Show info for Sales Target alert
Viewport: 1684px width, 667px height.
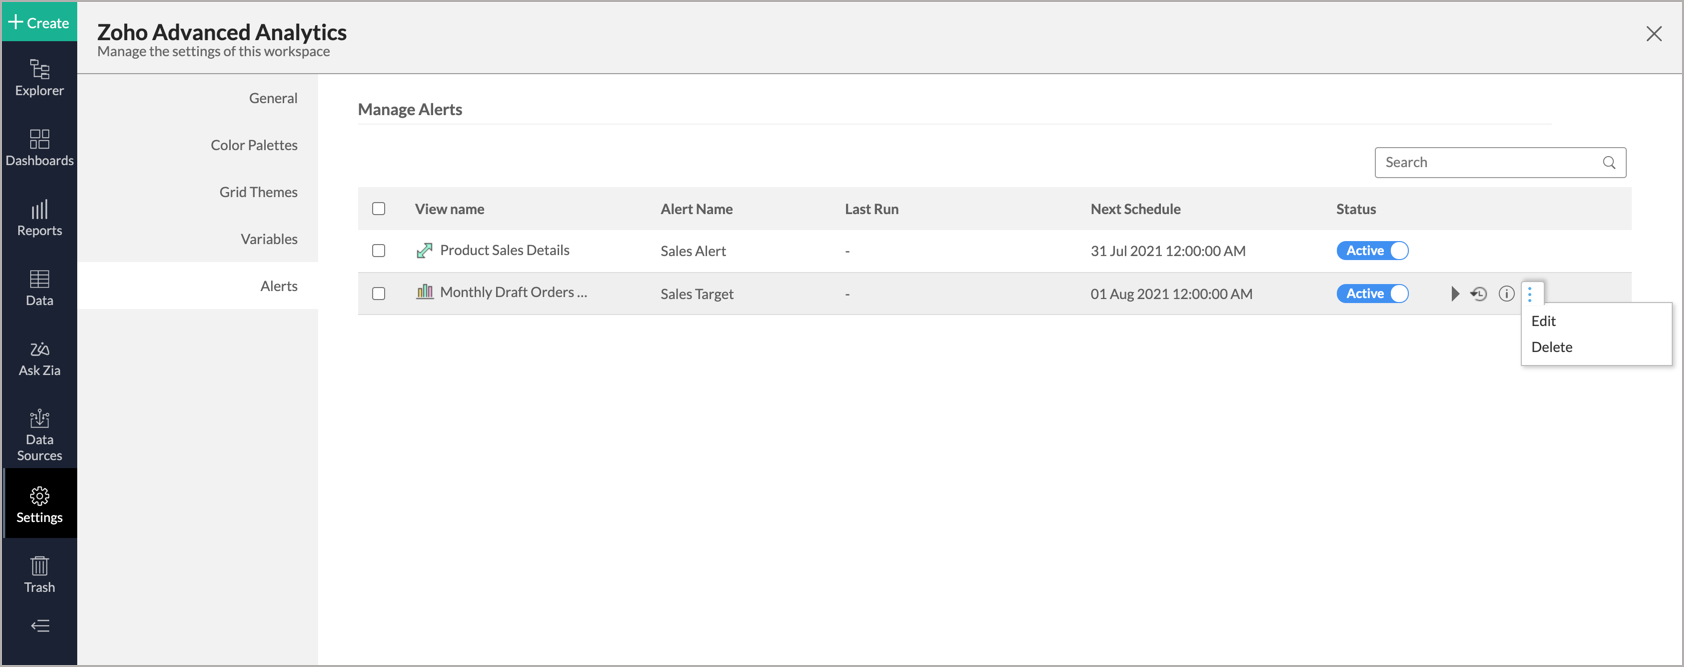click(1506, 294)
